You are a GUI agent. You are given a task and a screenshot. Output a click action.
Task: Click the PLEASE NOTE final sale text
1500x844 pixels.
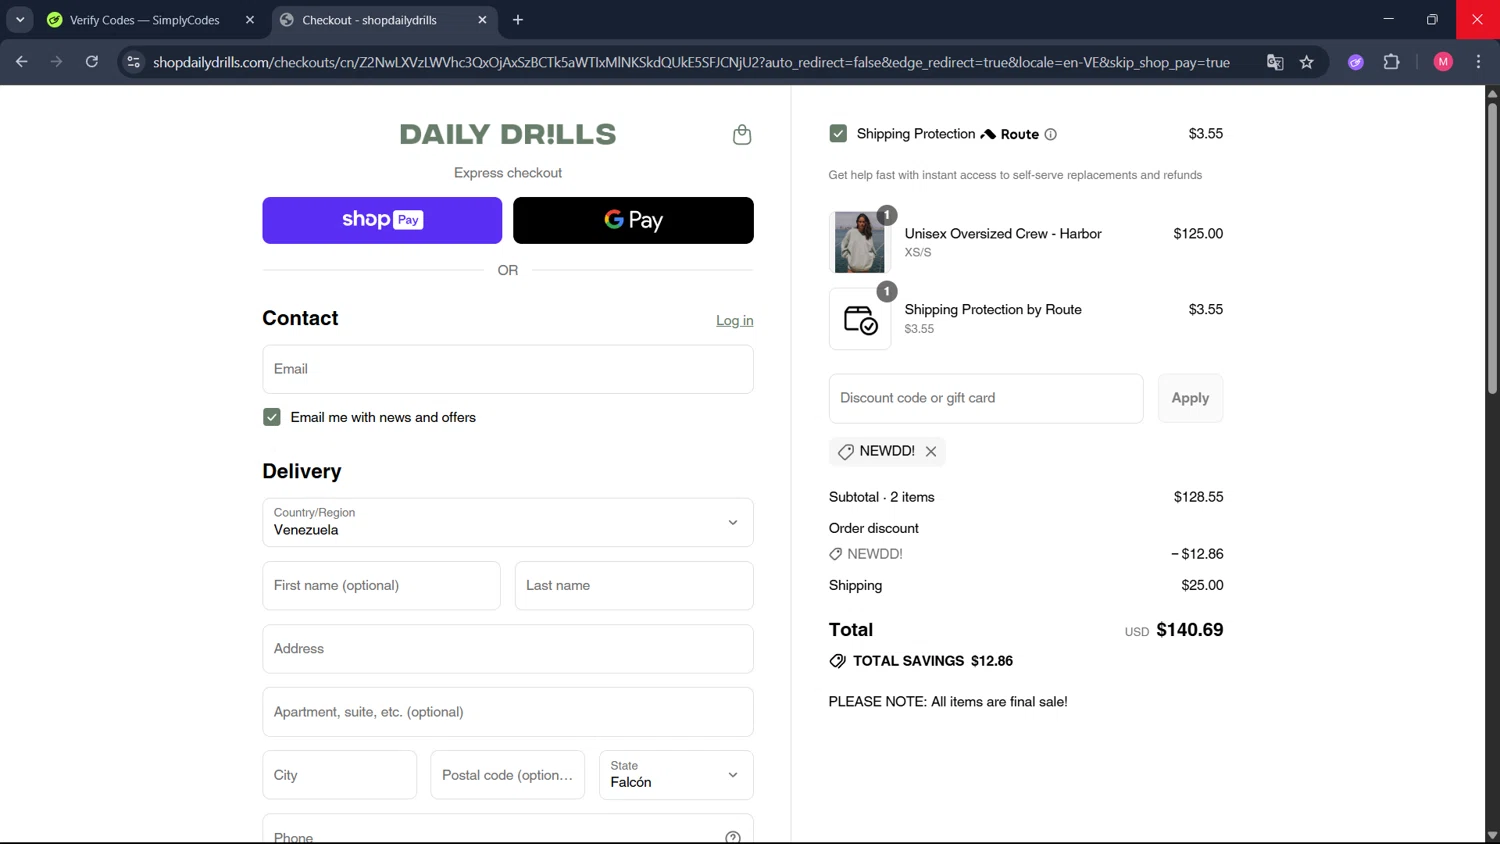pyautogui.click(x=948, y=702)
